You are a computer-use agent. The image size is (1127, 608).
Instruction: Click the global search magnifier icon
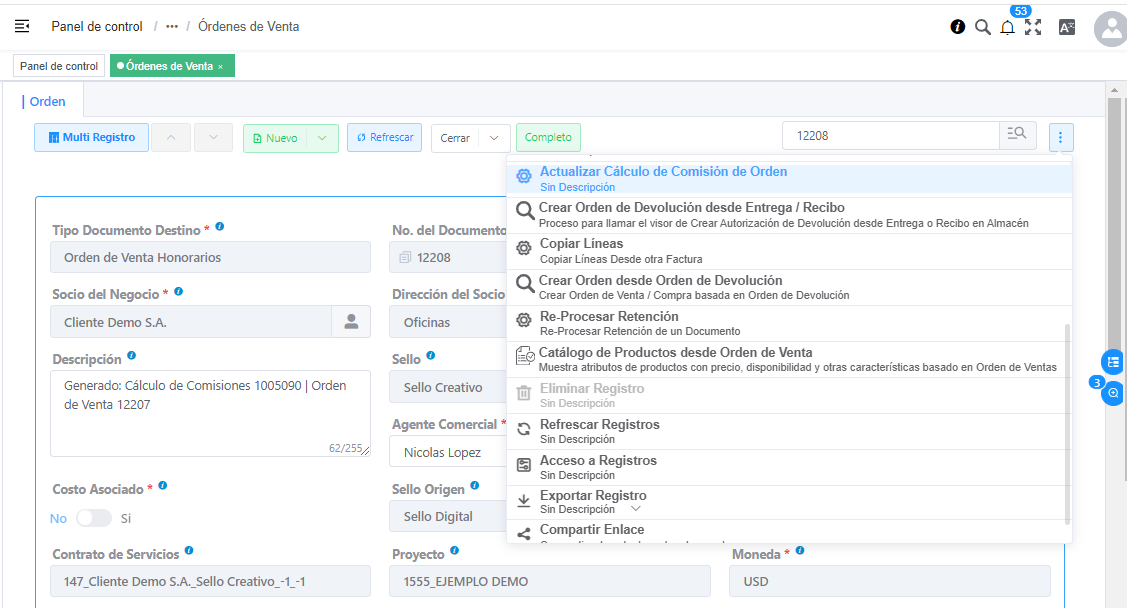pyautogui.click(x=982, y=27)
